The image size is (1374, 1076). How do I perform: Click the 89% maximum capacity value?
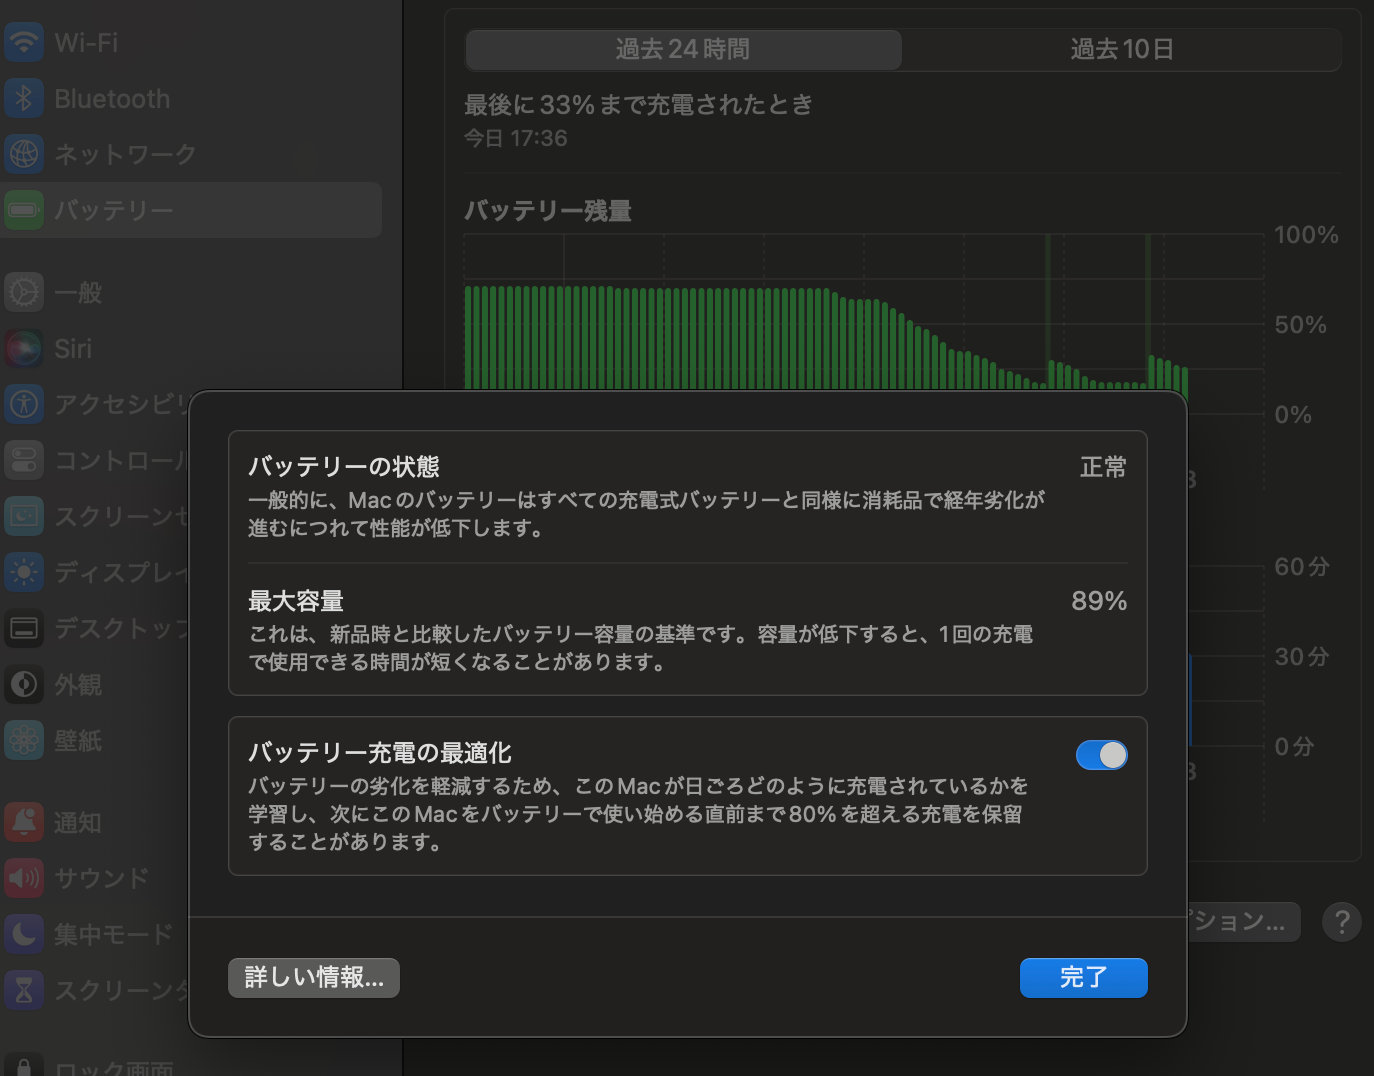[1099, 601]
